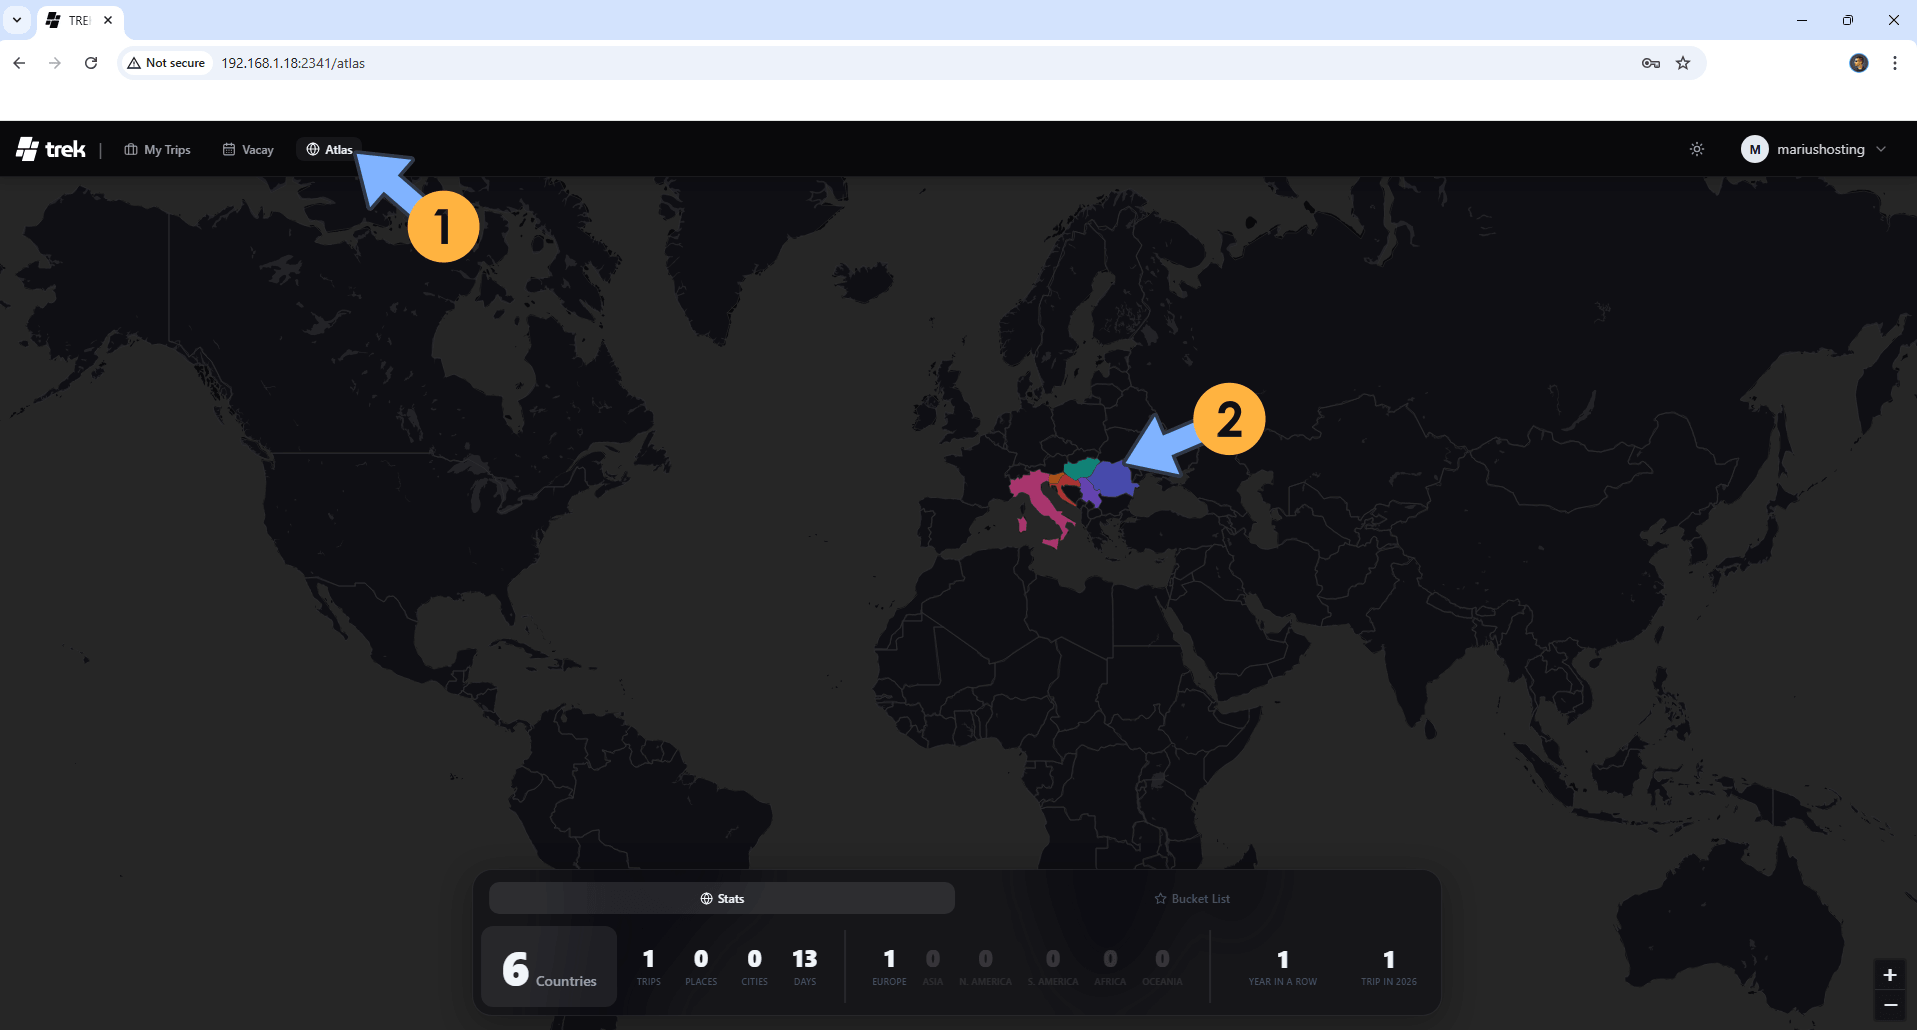Open the My Trips menu item
Viewport: 1917px width, 1030px height.
click(x=157, y=149)
